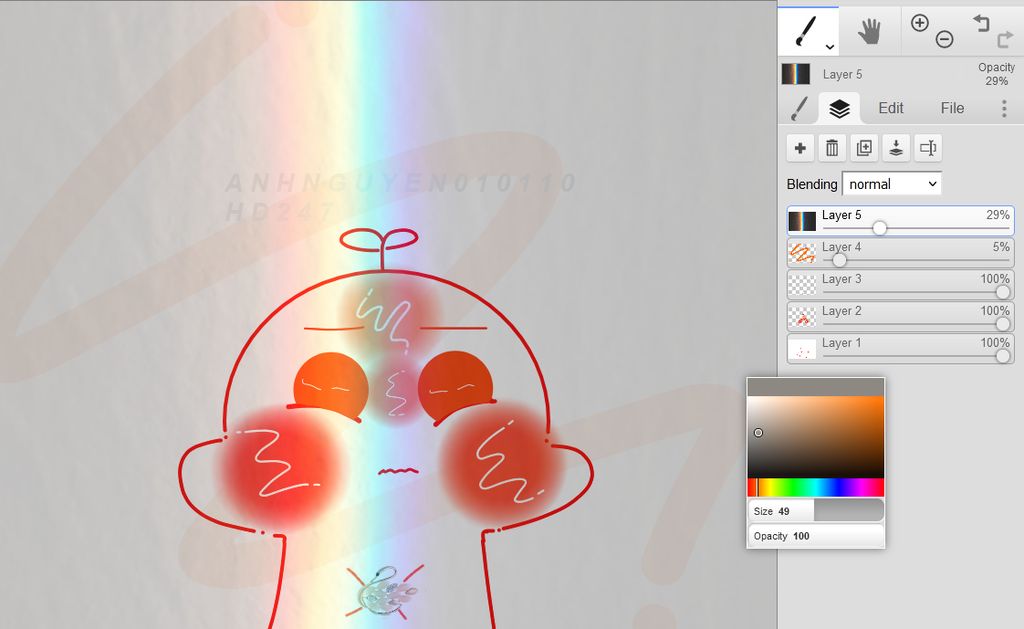Select the brush tool
Viewport: 1024px width, 629px height.
coord(805,30)
